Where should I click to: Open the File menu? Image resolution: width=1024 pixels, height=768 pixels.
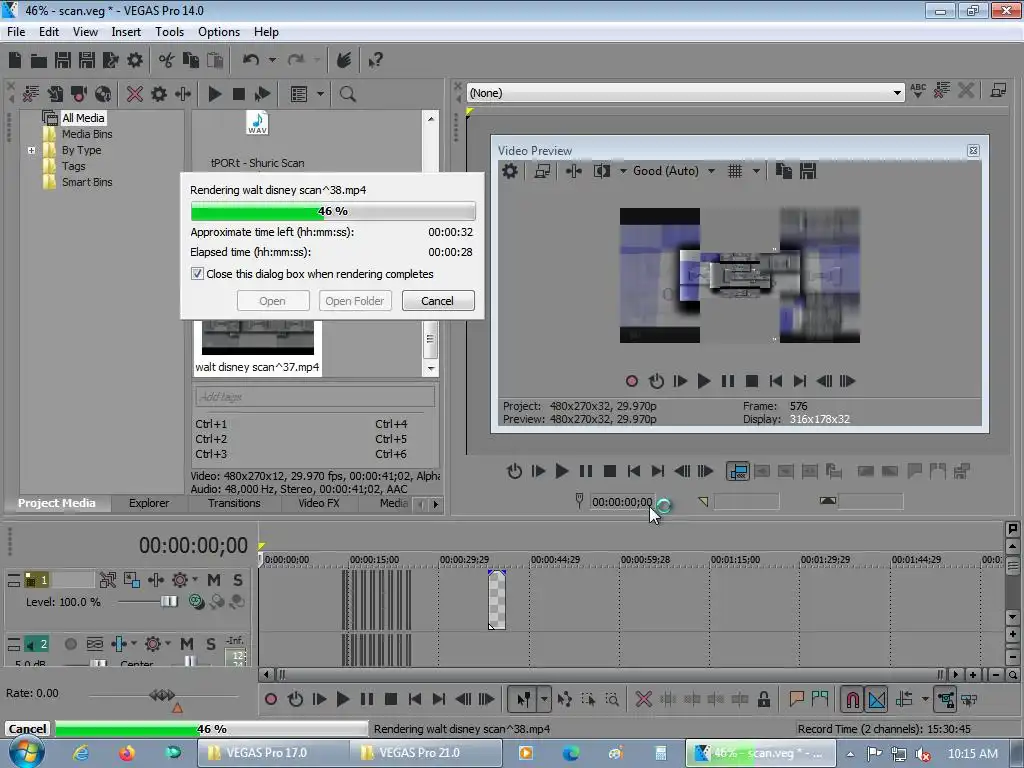(x=16, y=32)
